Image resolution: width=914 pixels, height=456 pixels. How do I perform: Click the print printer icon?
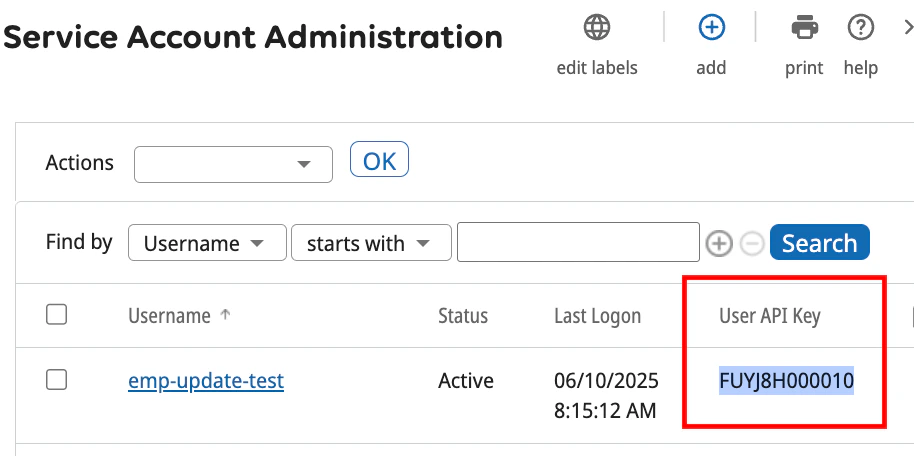804,28
